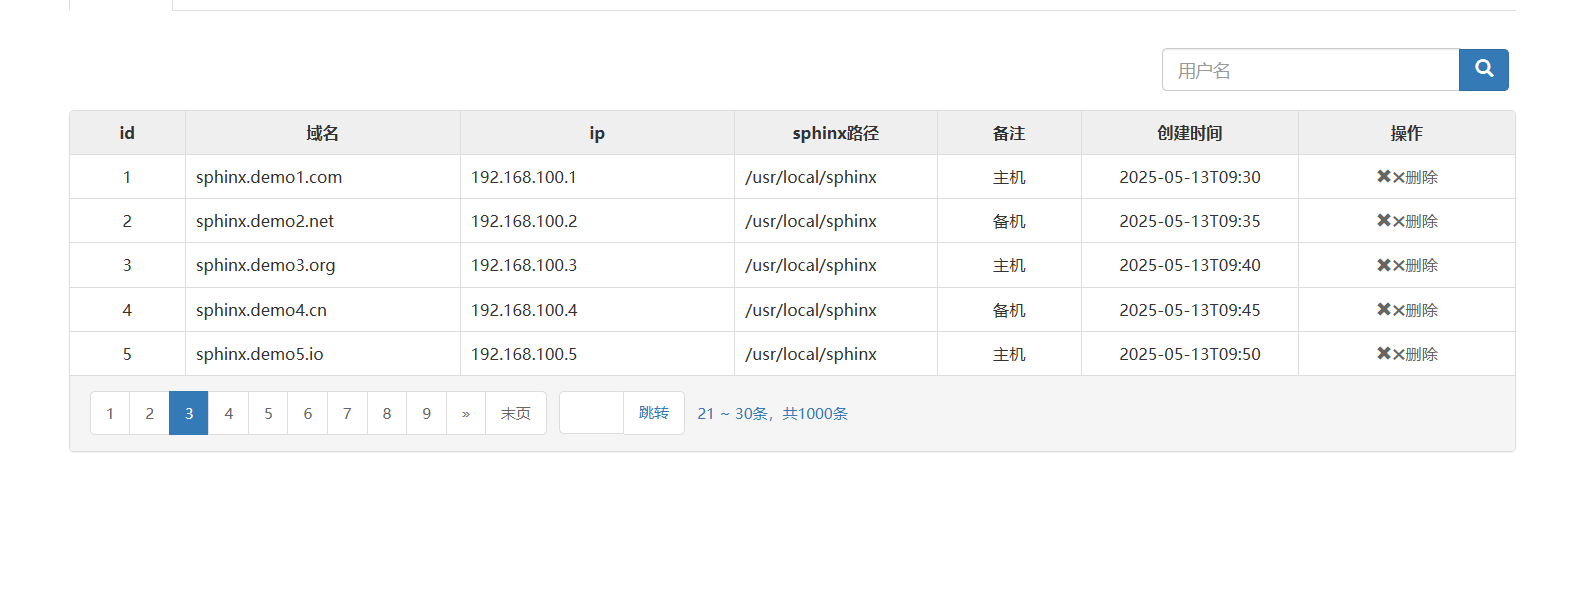The height and width of the screenshot is (595, 1589).
Task: Click the ip column header
Action: pyautogui.click(x=597, y=133)
